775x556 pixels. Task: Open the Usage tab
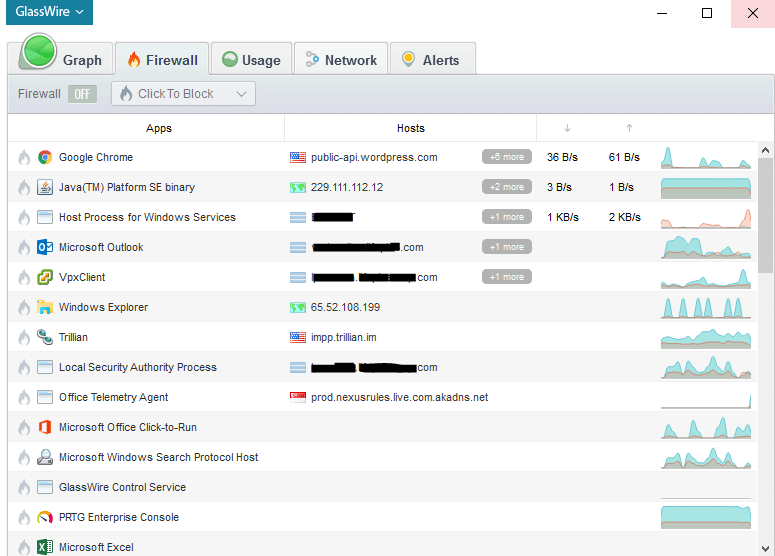point(252,59)
